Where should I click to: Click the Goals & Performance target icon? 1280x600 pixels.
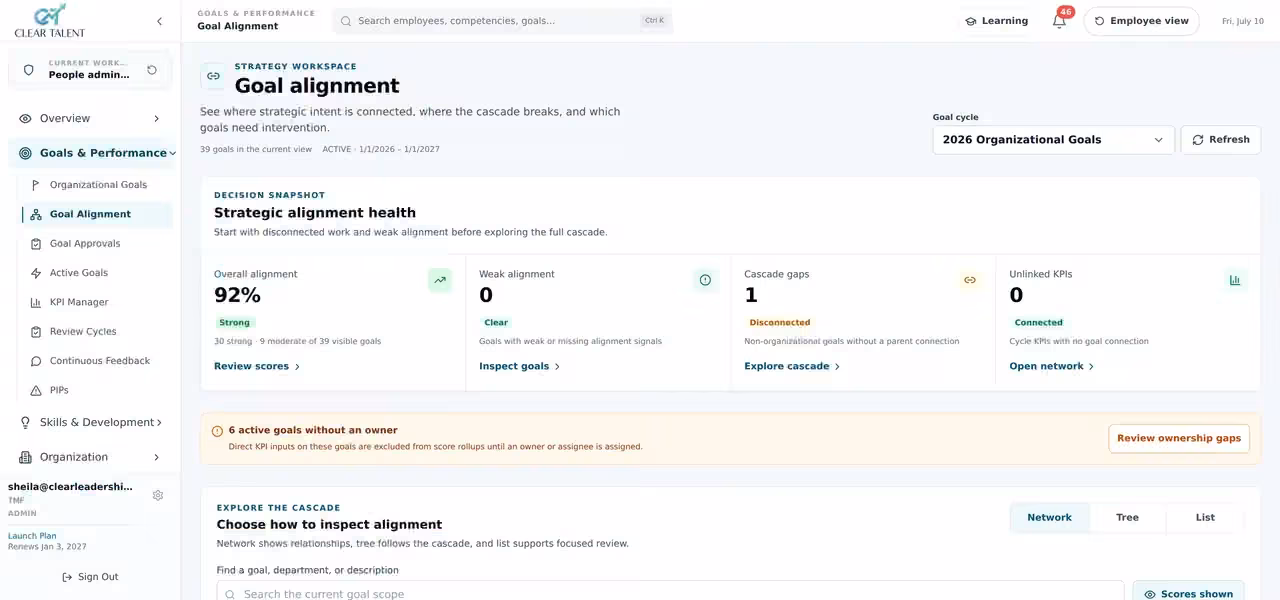26,153
